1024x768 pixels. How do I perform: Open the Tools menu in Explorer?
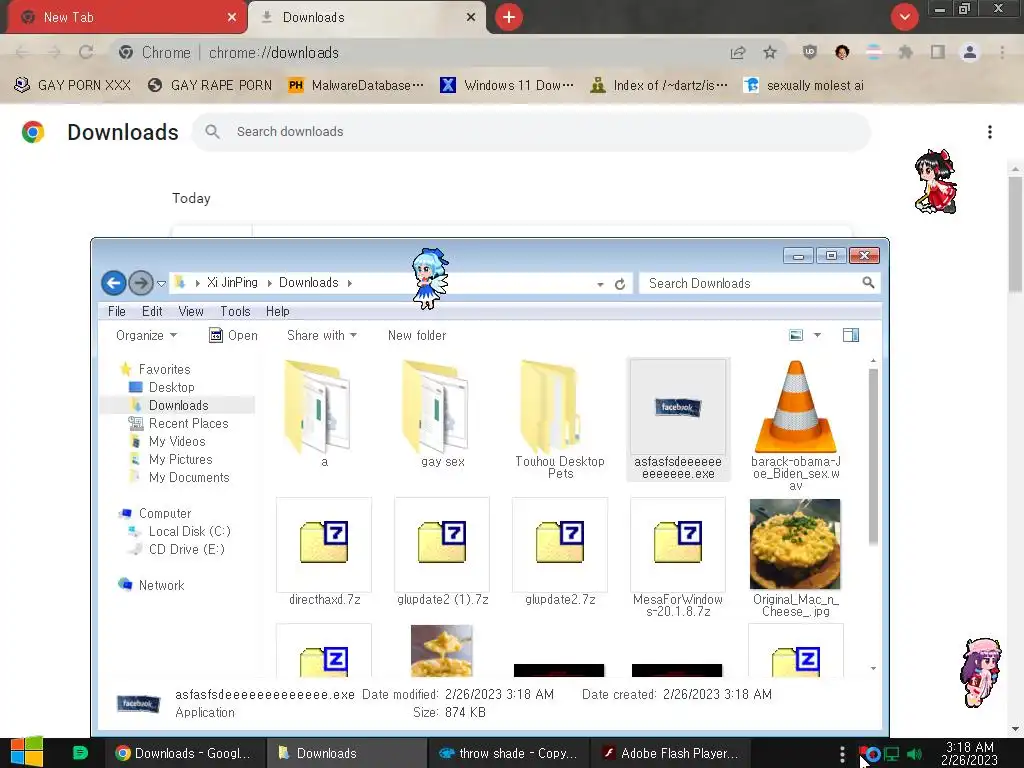coord(235,312)
